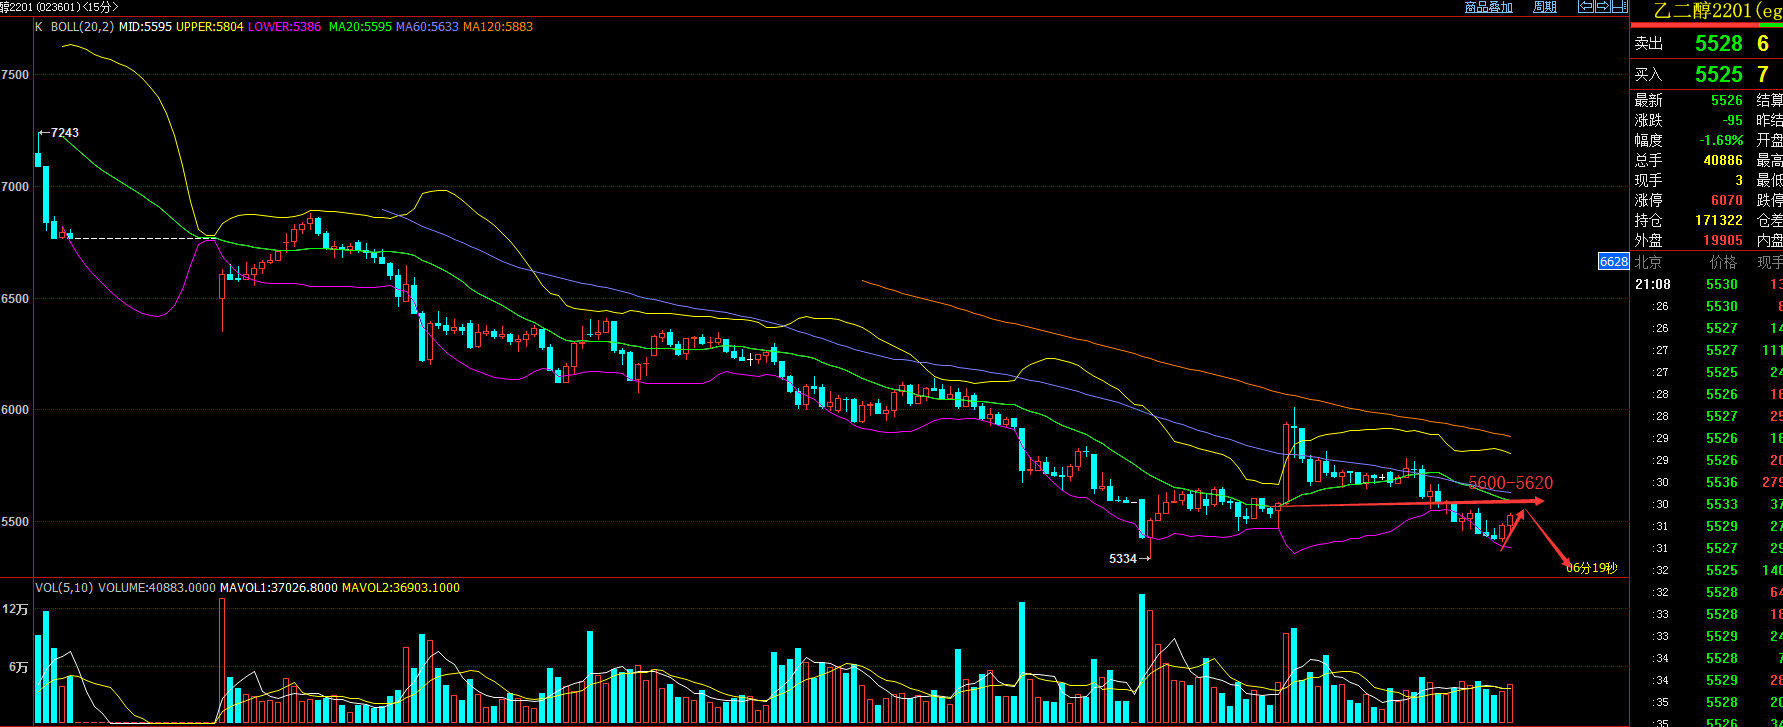Click the MAVOL1:37026.8000 value
The width and height of the screenshot is (1783, 727).
coord(278,588)
